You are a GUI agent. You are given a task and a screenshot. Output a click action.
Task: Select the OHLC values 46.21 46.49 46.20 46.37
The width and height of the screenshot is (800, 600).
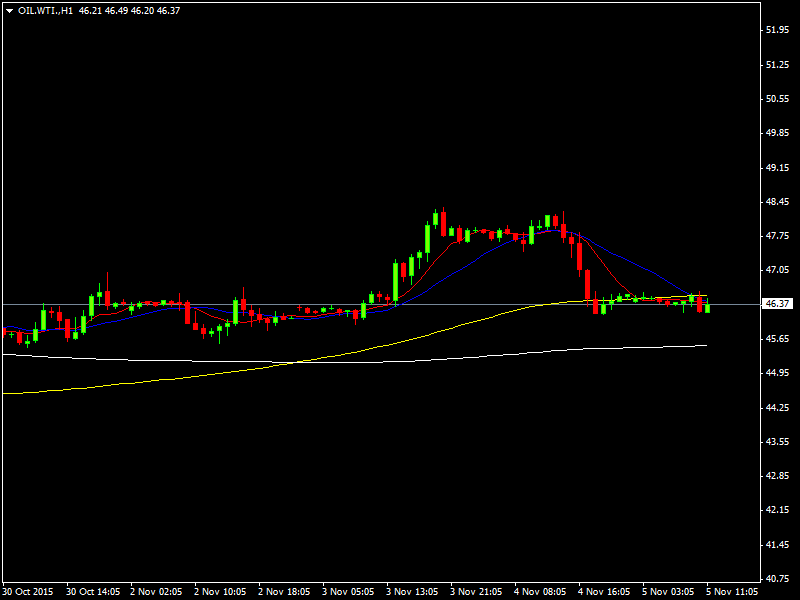pos(130,11)
